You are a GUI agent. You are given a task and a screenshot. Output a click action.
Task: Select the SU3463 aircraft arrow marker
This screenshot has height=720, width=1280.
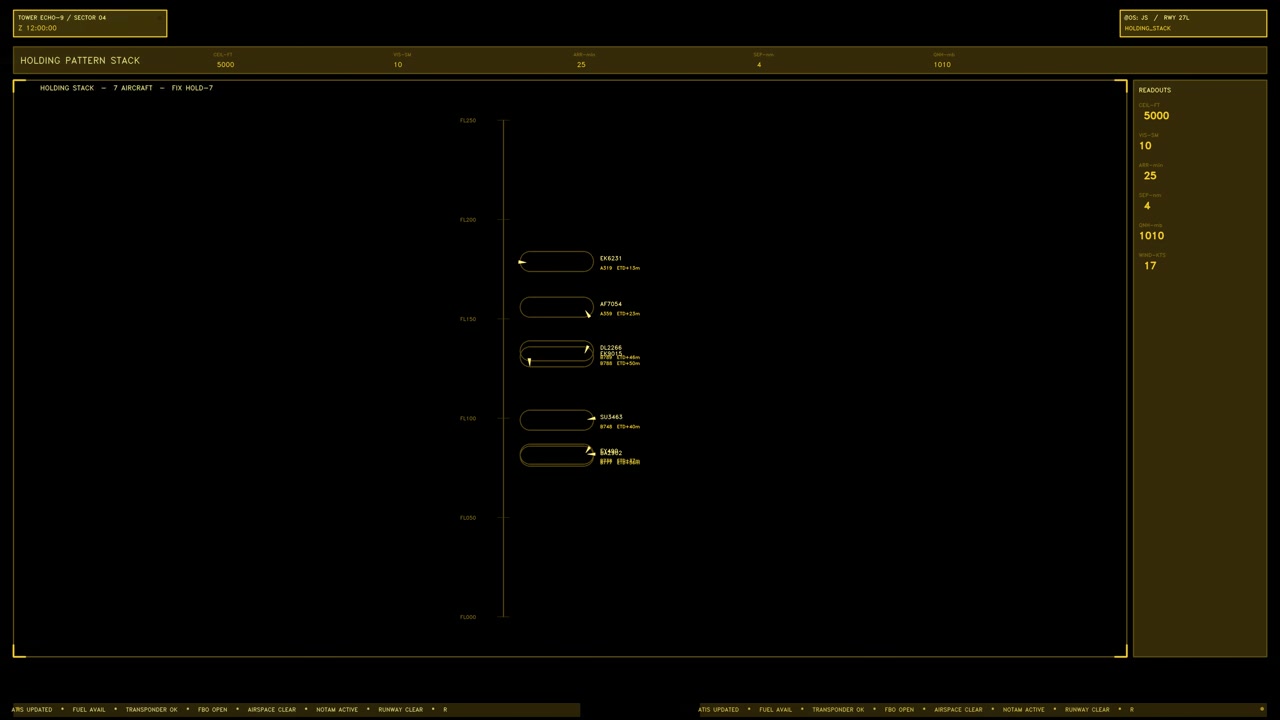[592, 418]
